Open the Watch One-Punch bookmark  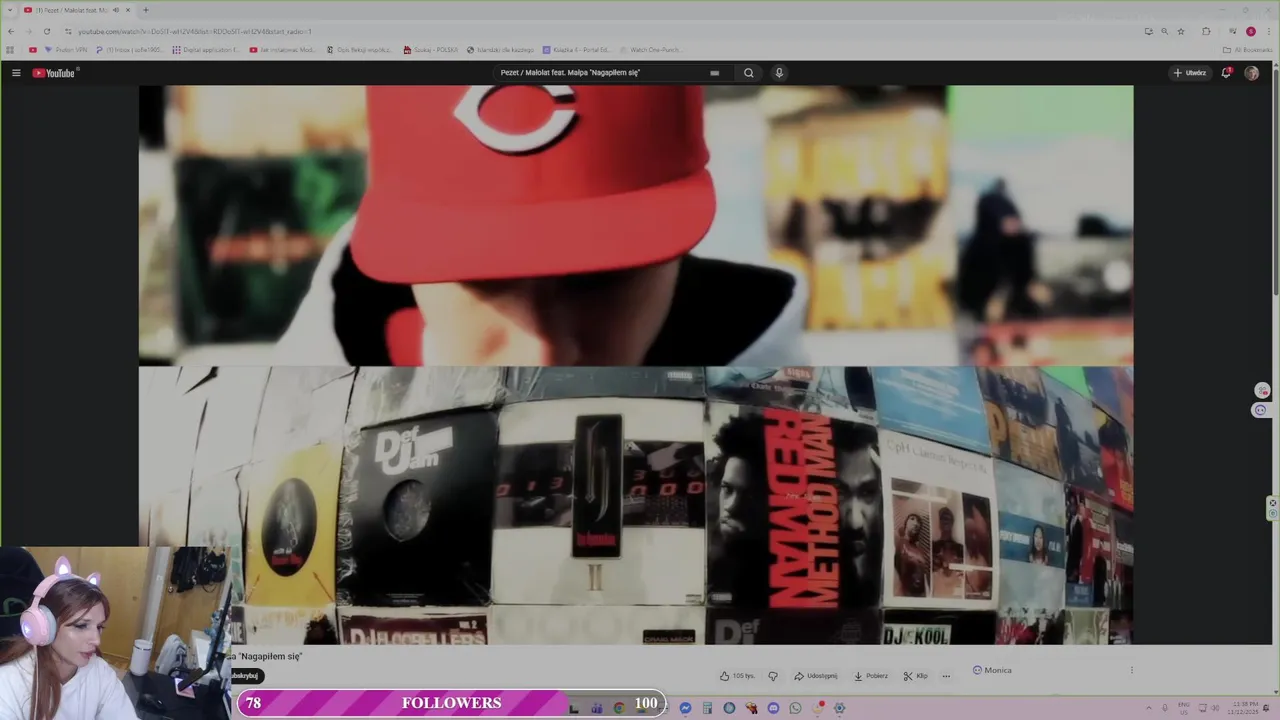click(650, 49)
